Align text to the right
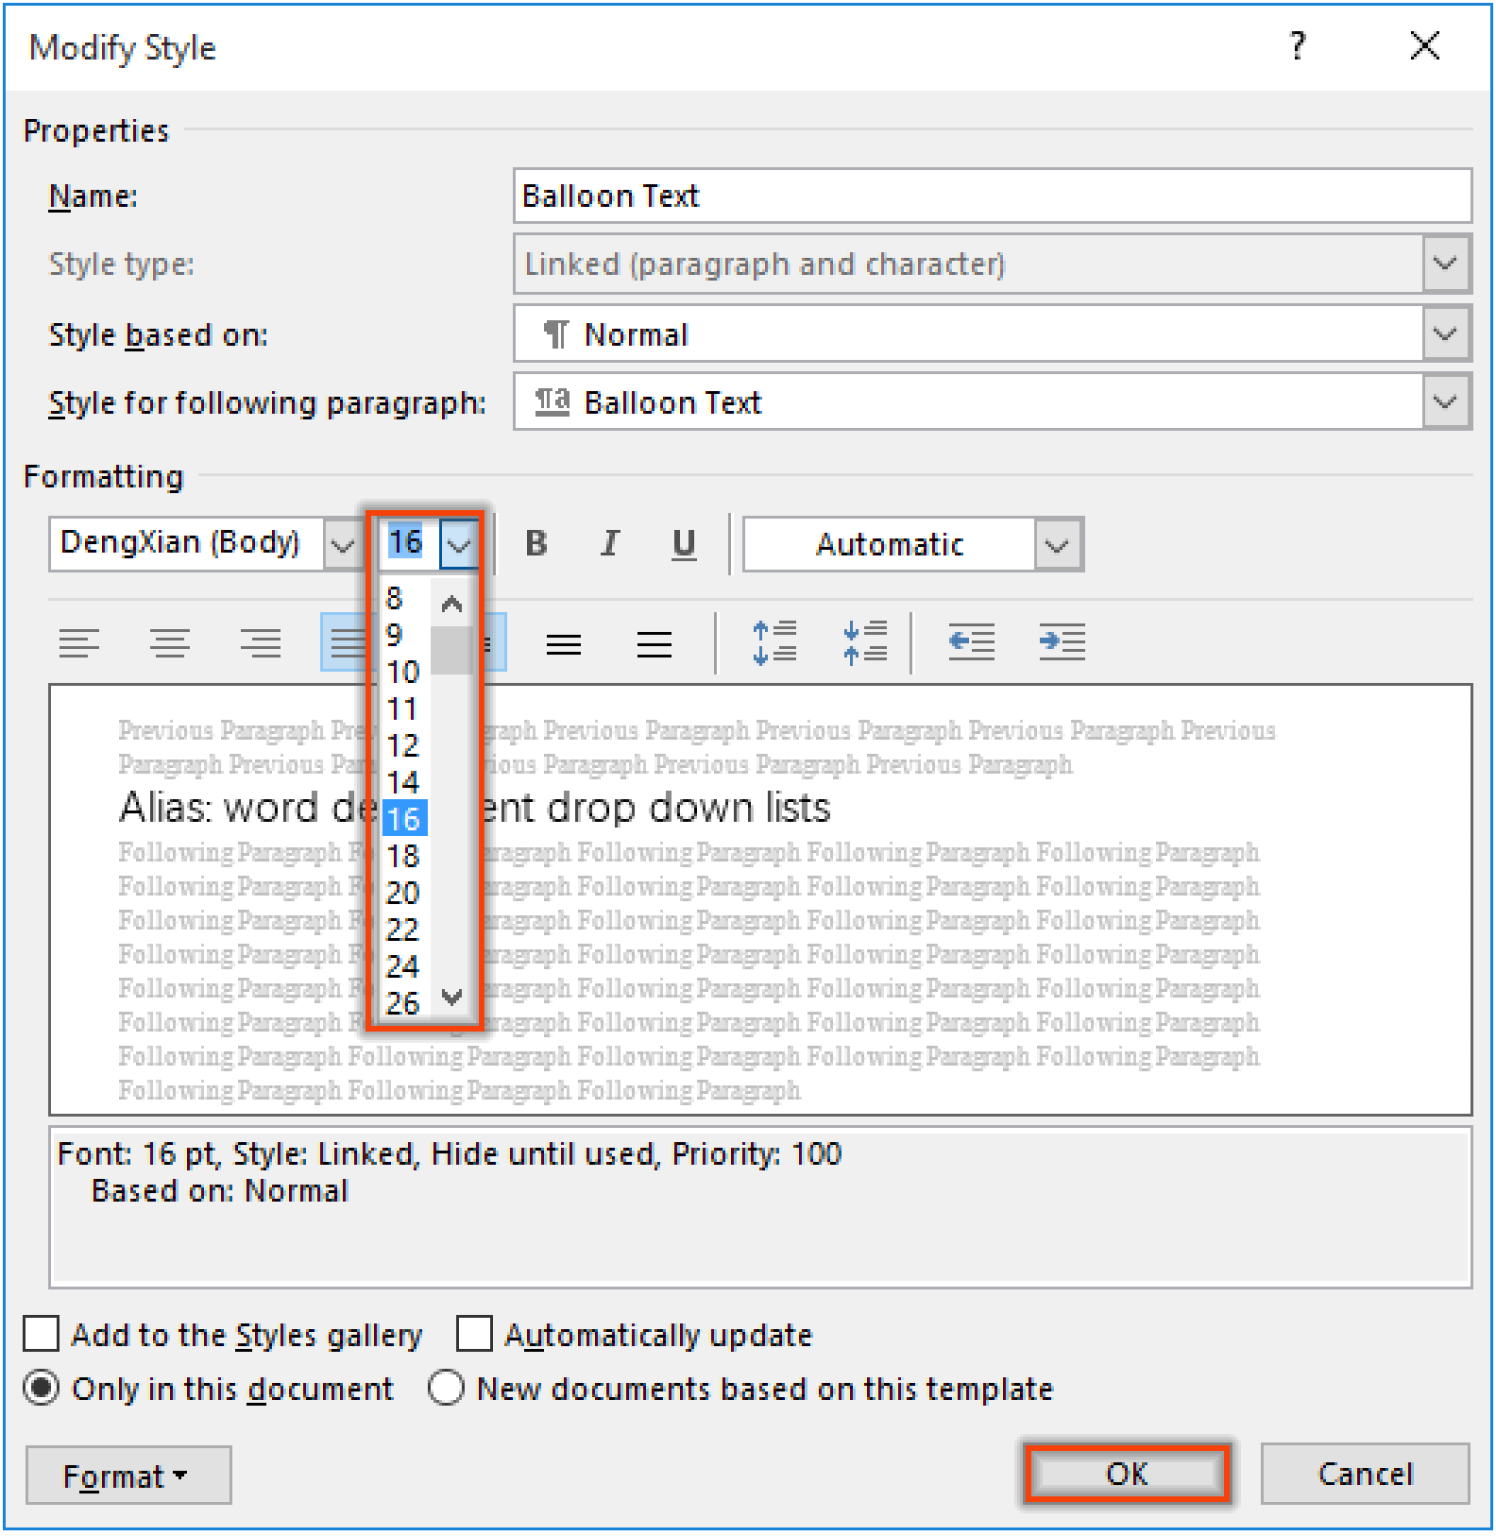 point(260,642)
